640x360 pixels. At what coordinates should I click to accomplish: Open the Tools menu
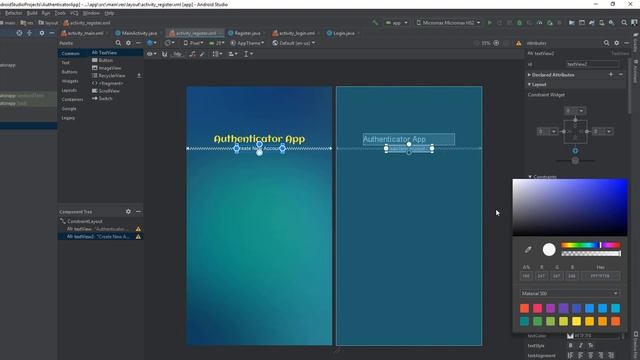[60, 13]
